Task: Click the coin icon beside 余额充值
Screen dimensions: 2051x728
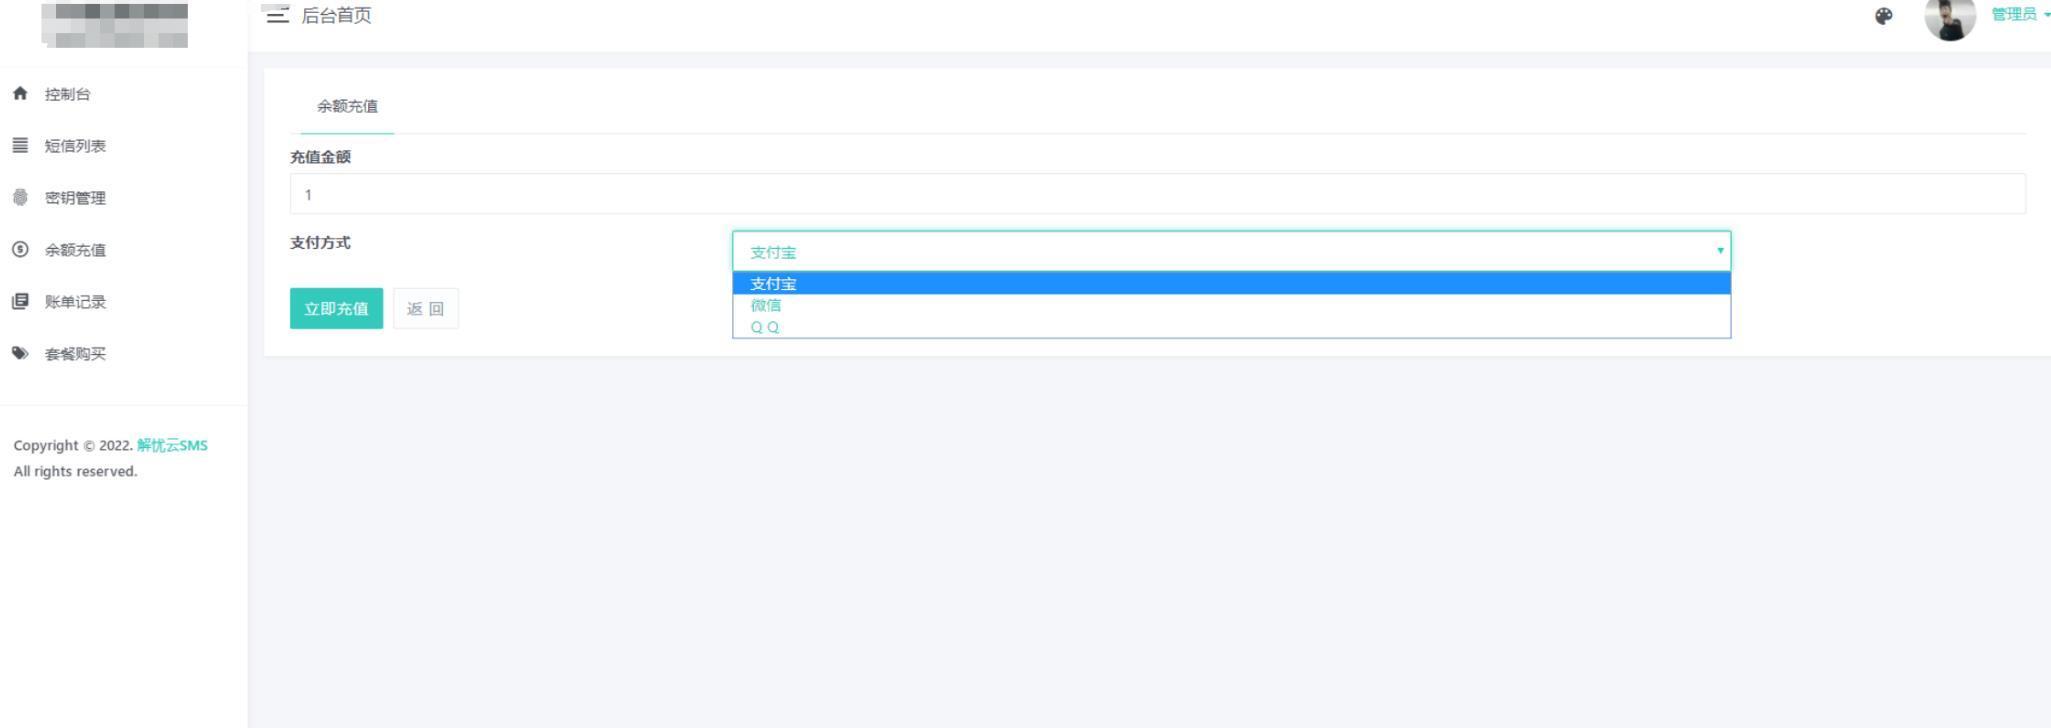Action: click(x=20, y=249)
